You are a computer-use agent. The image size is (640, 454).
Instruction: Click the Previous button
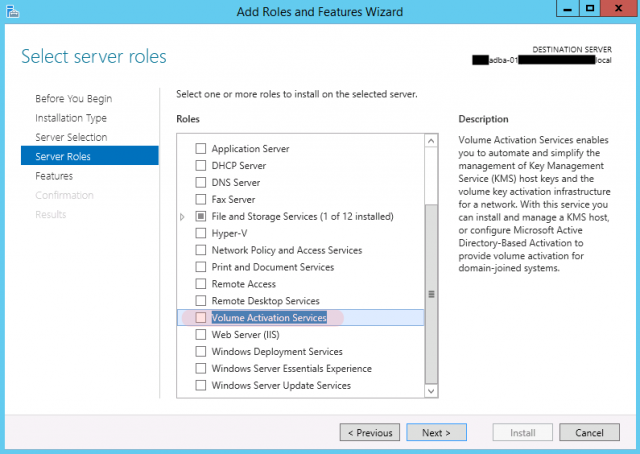370,432
